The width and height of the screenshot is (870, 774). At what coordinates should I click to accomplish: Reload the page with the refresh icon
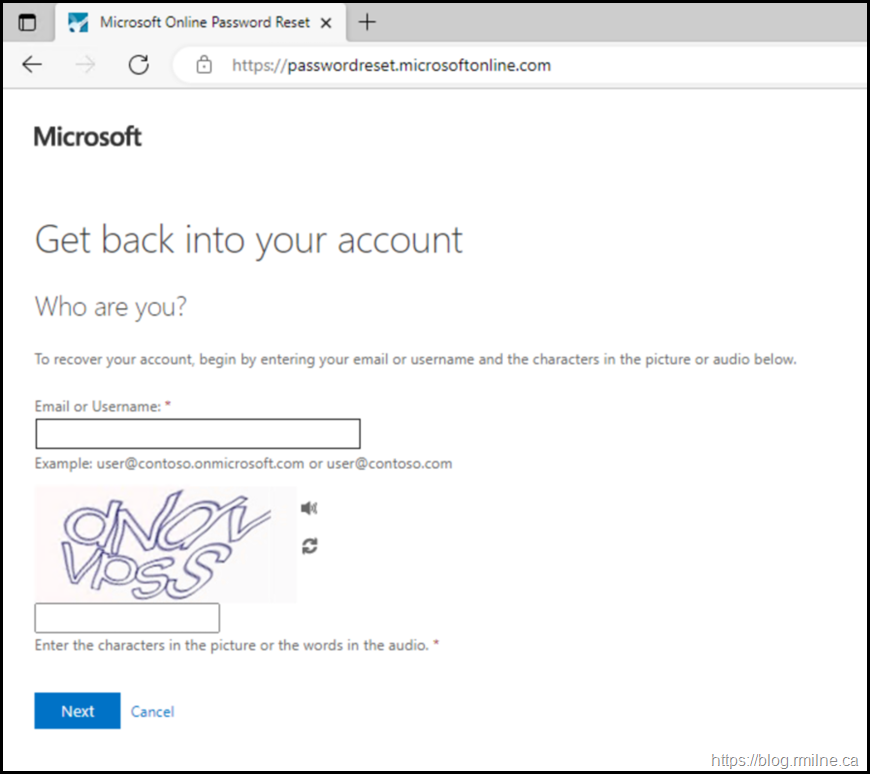(139, 65)
